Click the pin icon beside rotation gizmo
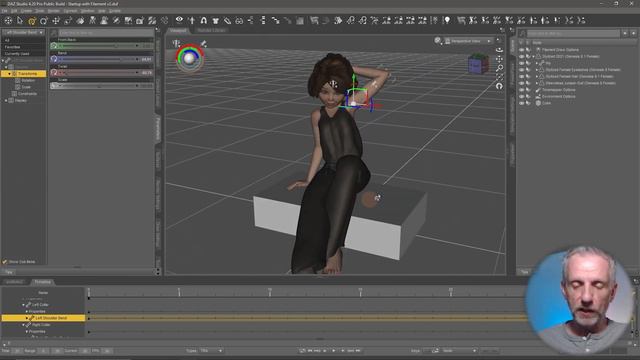This screenshot has height=360, width=640. (203, 43)
